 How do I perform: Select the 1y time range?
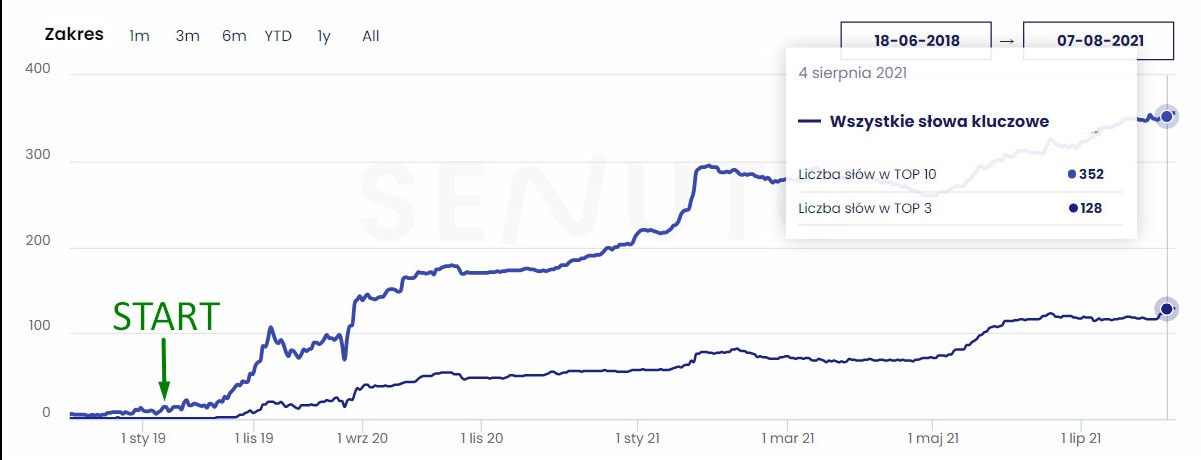[324, 36]
